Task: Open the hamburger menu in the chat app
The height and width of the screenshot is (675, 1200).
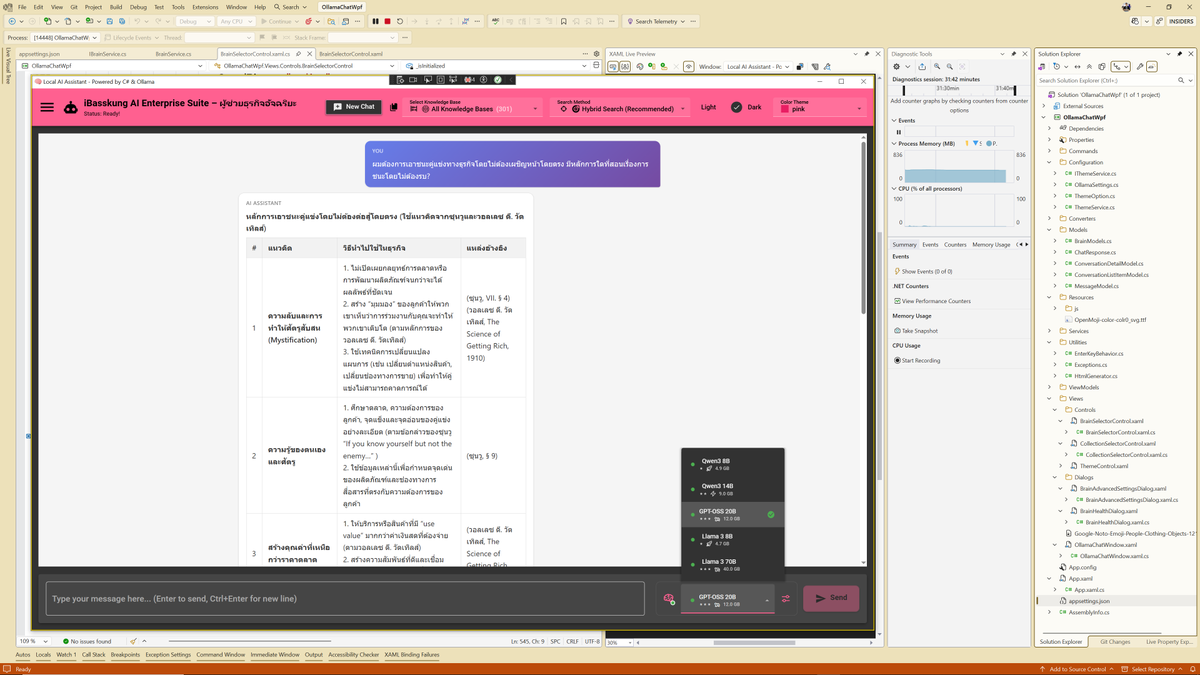Action: pos(47,107)
